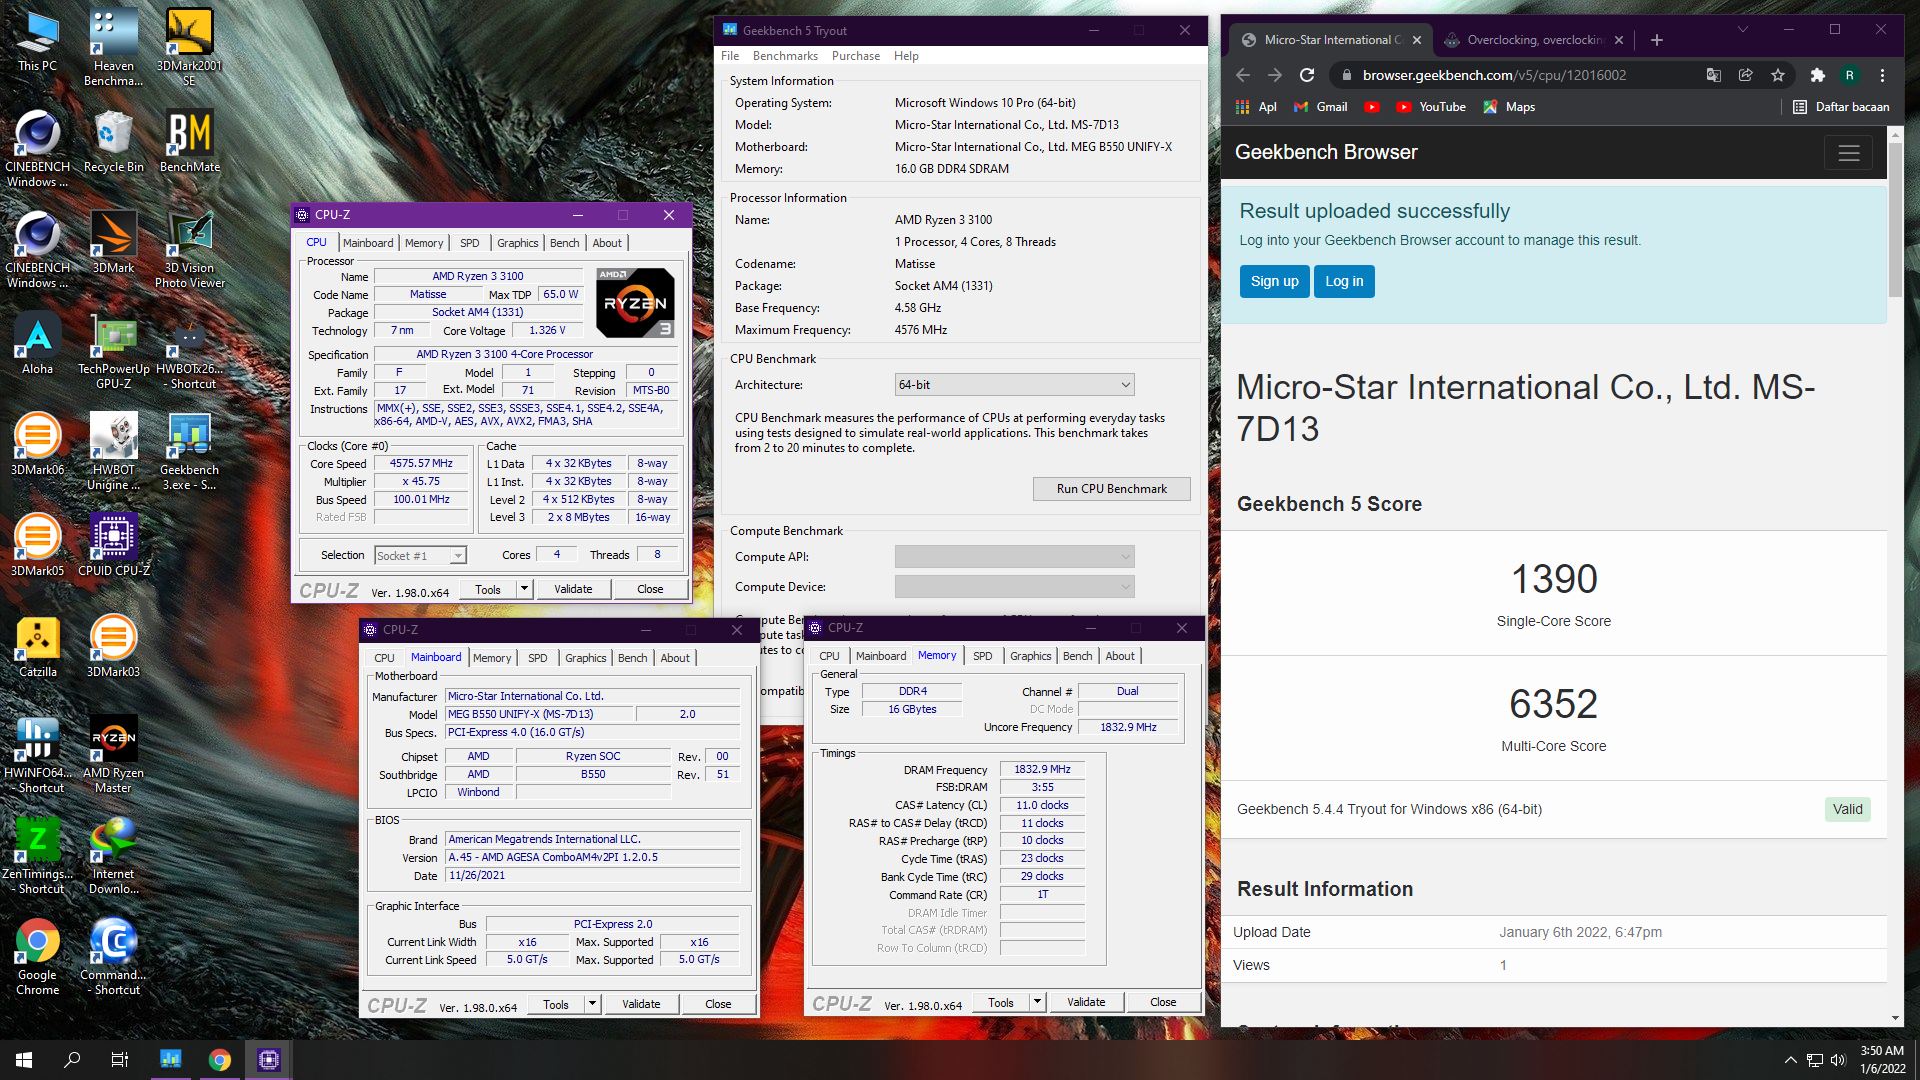
Task: Open the Architecture 64-bit dropdown
Action: [x=1014, y=385]
